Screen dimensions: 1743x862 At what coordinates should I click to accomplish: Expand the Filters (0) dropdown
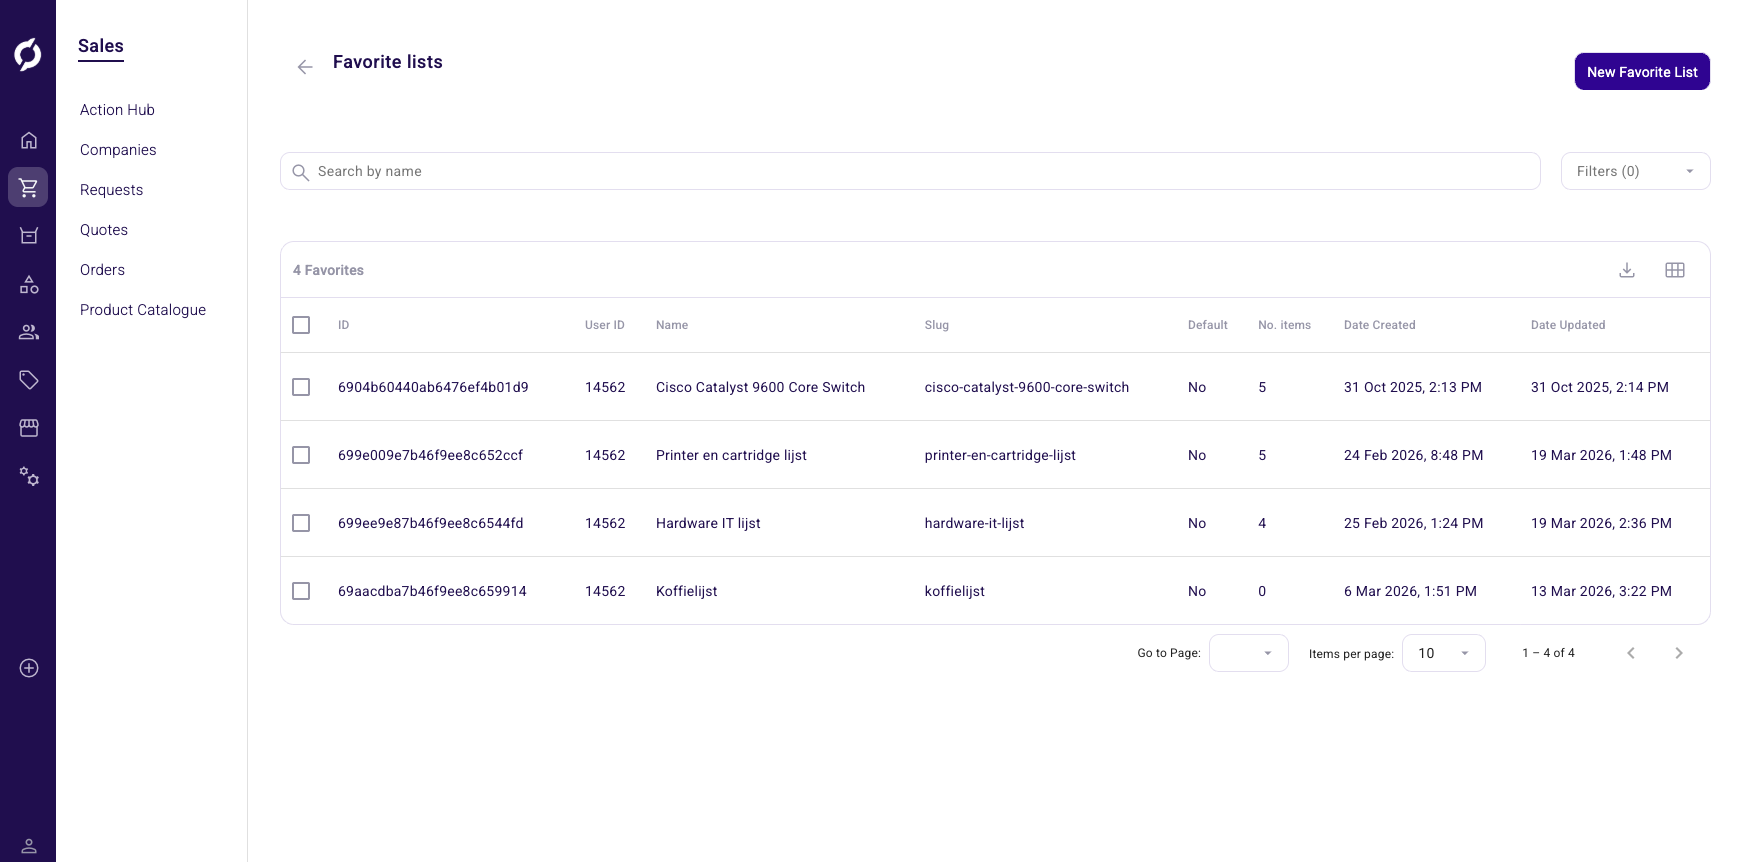point(1635,171)
